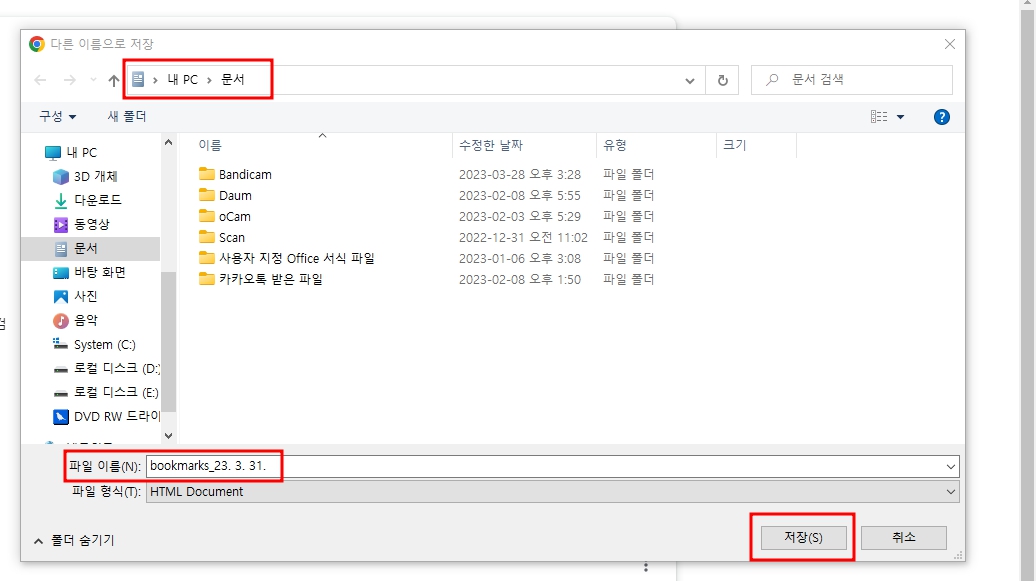Screen dimensions: 1036x581
Task: Open the 파일 형식 HTML Document dropdown
Action: (552, 492)
